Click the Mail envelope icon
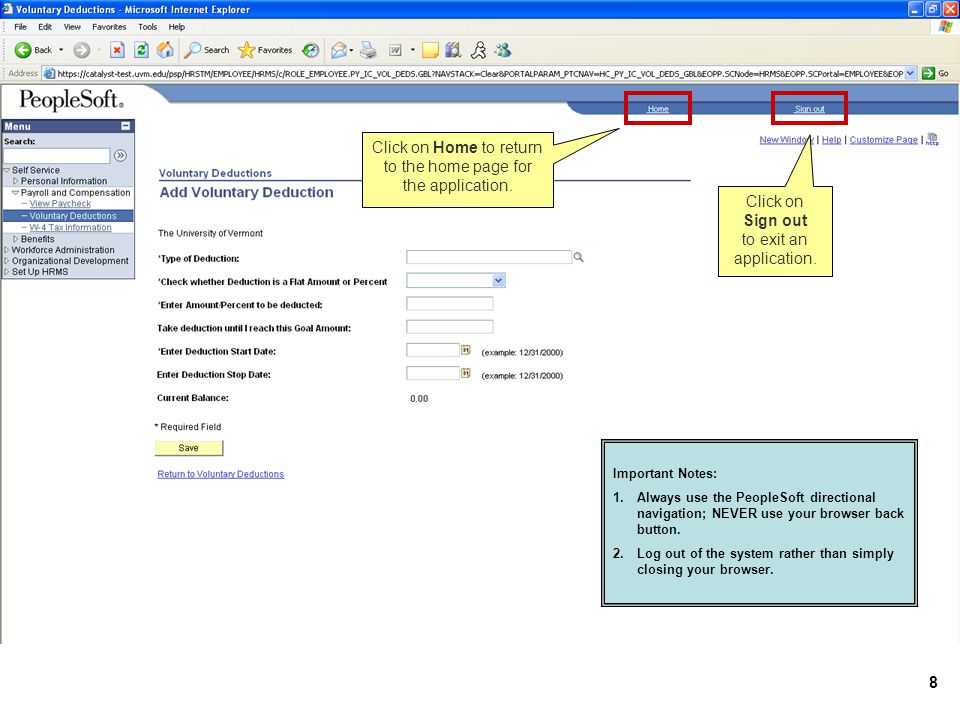This screenshot has height=720, width=960. click(339, 50)
